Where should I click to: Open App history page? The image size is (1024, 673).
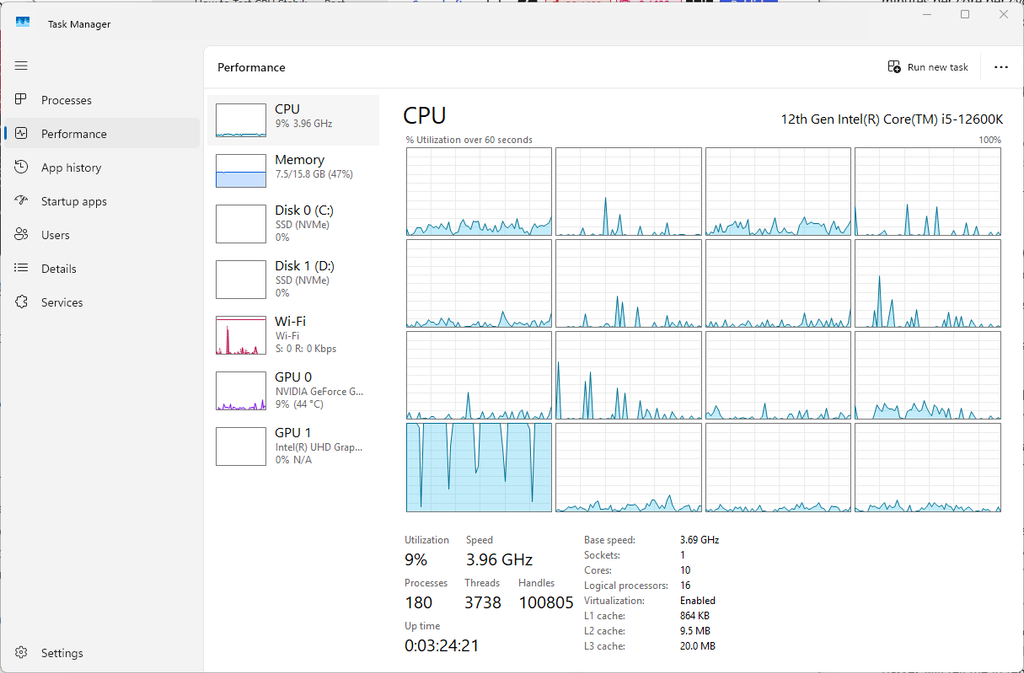click(x=71, y=168)
